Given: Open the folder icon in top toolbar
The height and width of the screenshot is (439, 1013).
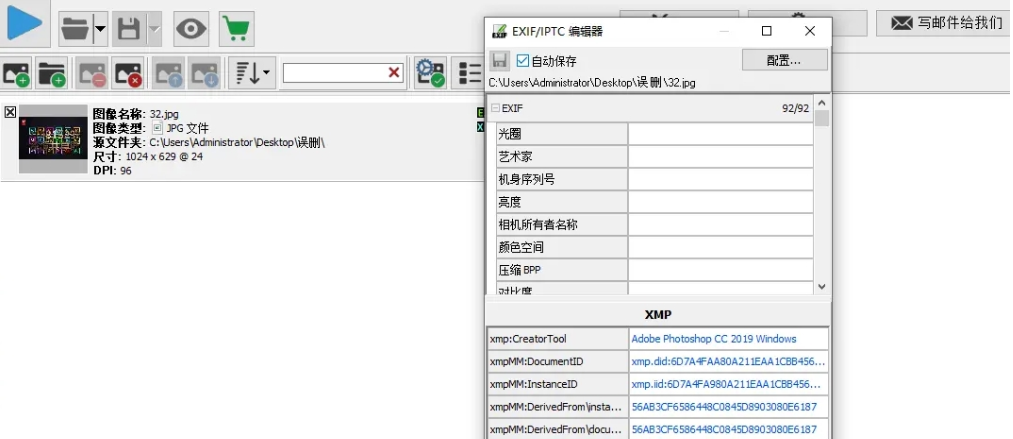Looking at the screenshot, I should [75, 29].
